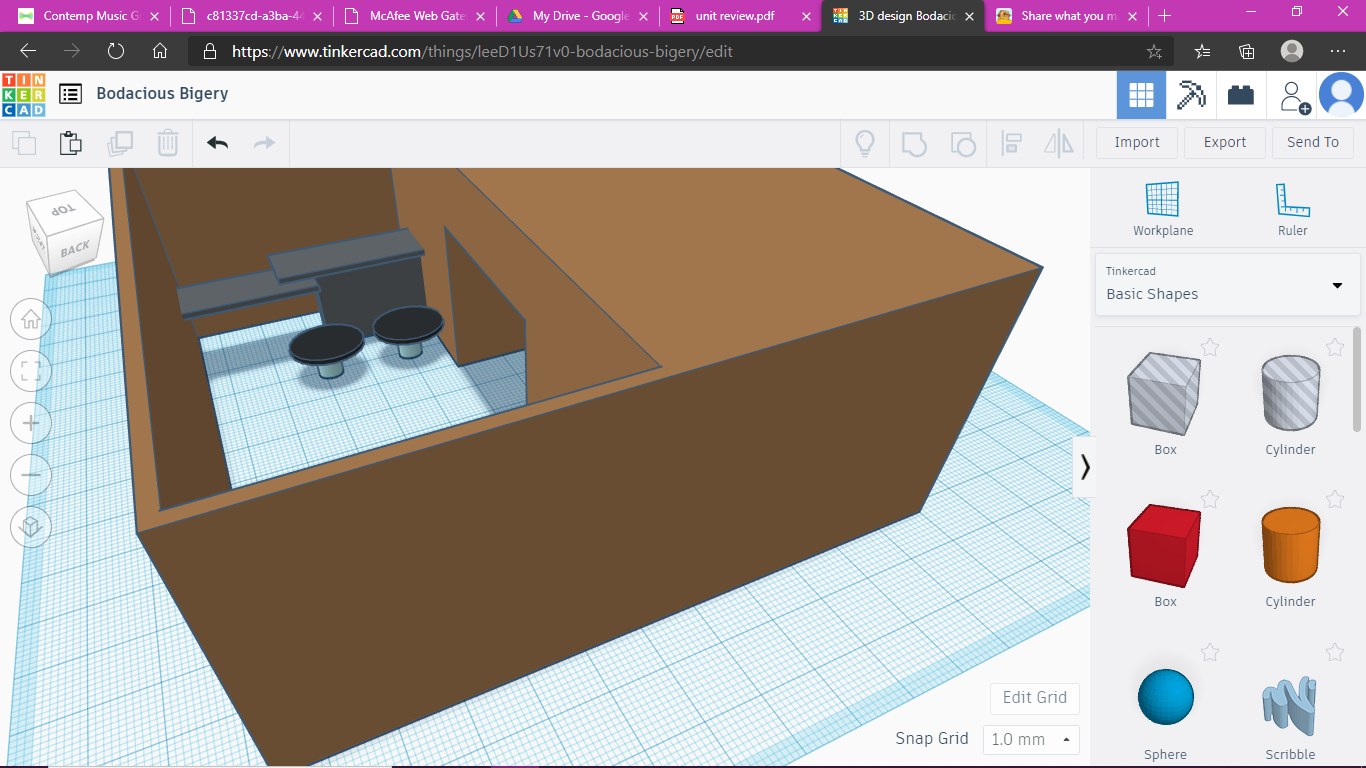This screenshot has height=768, width=1366.
Task: Click Fit all in view button
Action: (x=31, y=371)
